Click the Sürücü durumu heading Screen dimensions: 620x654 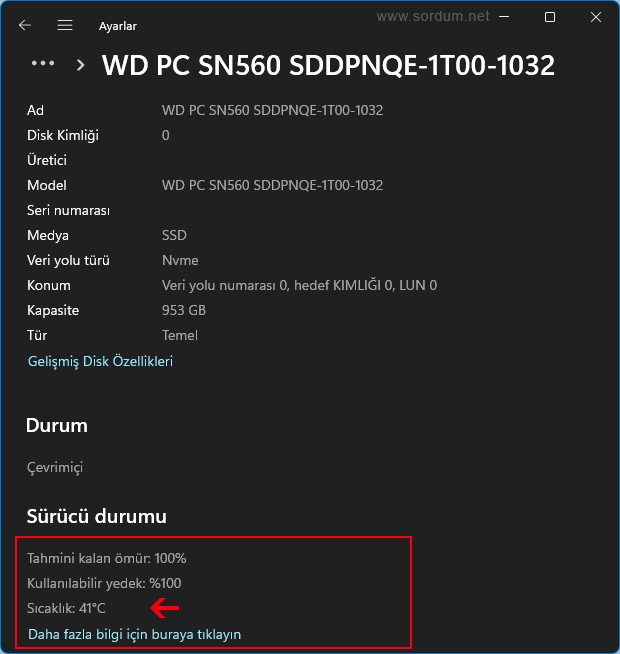97,516
